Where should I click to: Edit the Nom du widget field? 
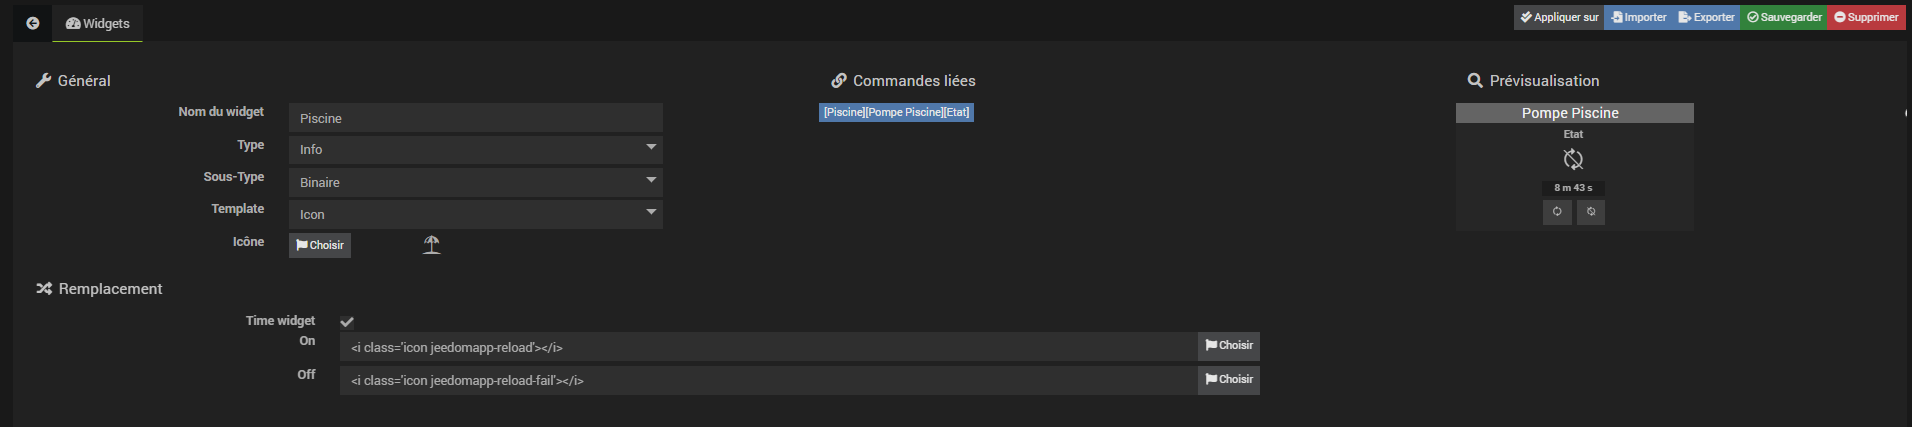[476, 118]
